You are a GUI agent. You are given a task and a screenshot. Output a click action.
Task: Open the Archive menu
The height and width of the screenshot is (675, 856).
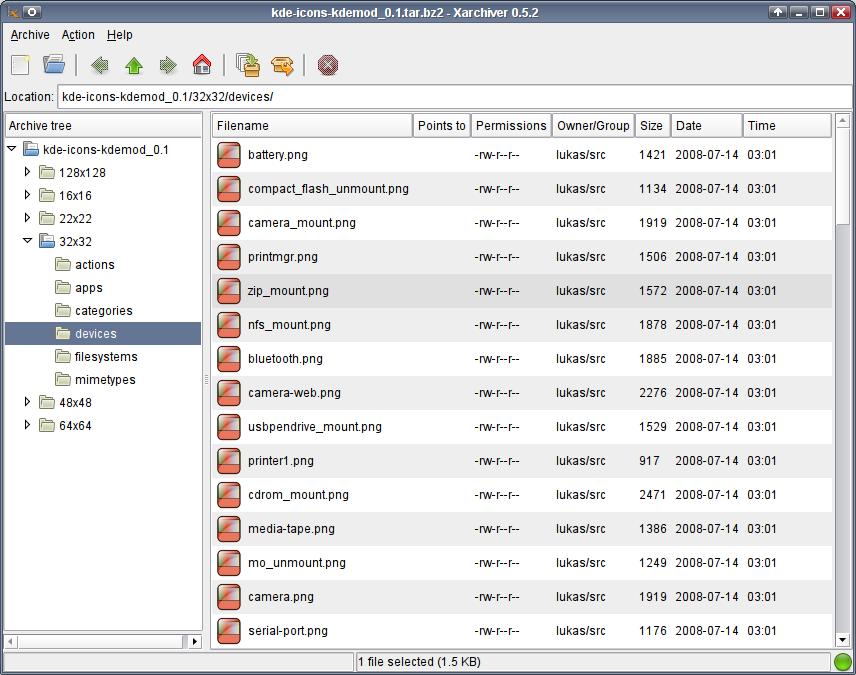pyautogui.click(x=30, y=35)
